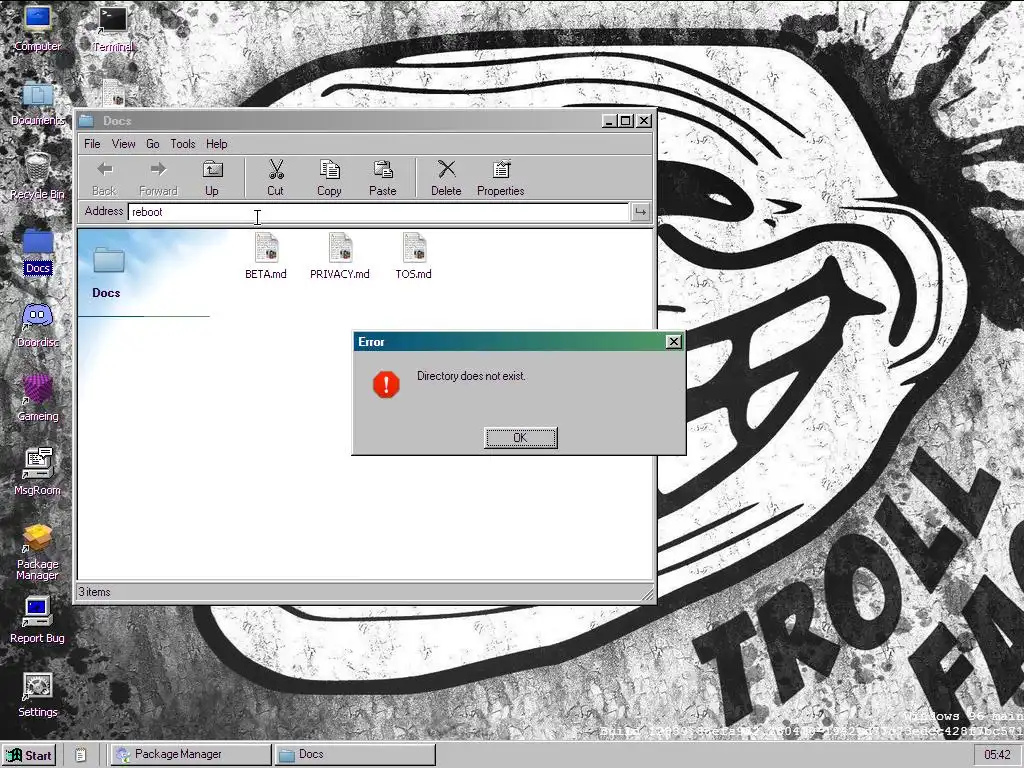Select the PRIVACY.md file

pos(340,256)
